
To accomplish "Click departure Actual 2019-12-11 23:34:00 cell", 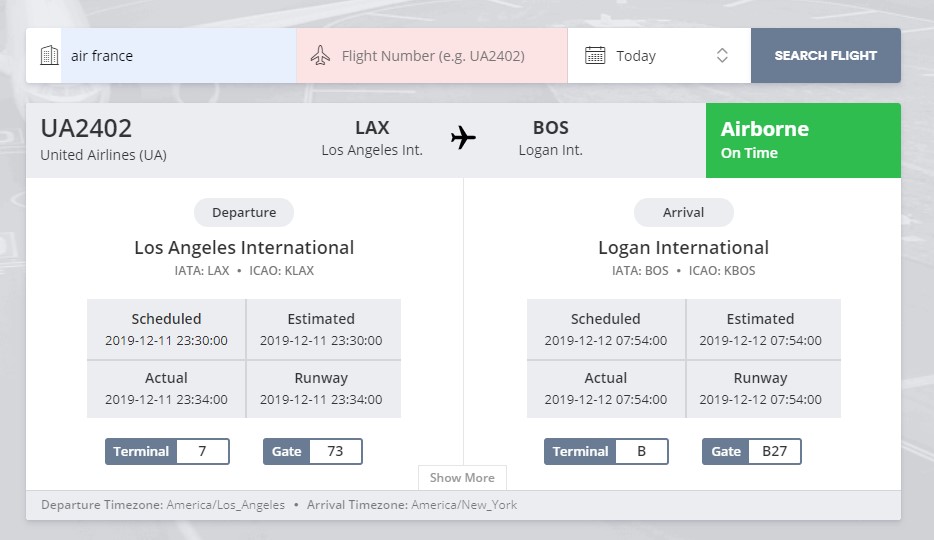I will tap(166, 389).
